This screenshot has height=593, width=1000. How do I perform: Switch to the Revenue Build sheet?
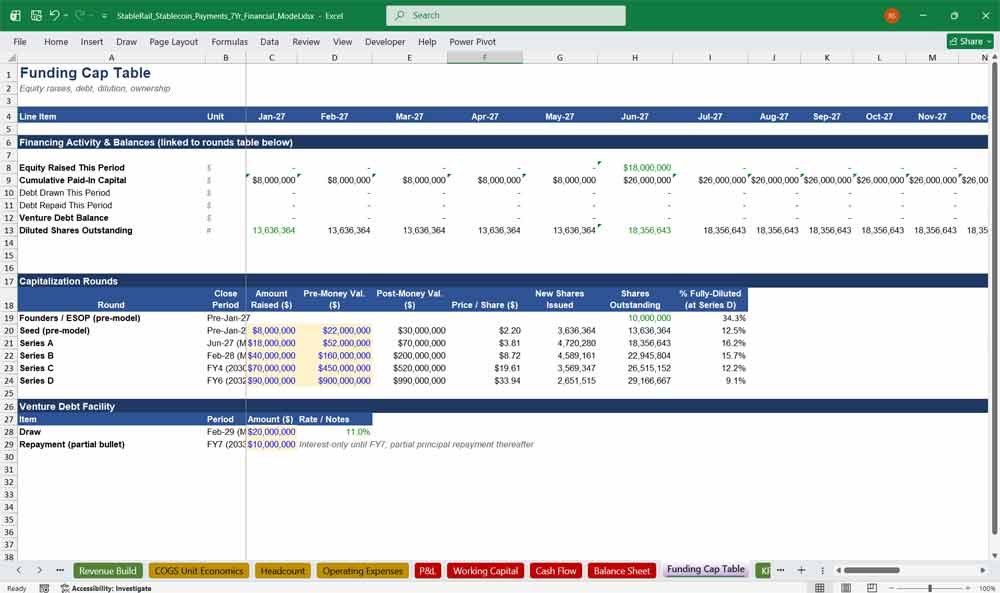[108, 571]
